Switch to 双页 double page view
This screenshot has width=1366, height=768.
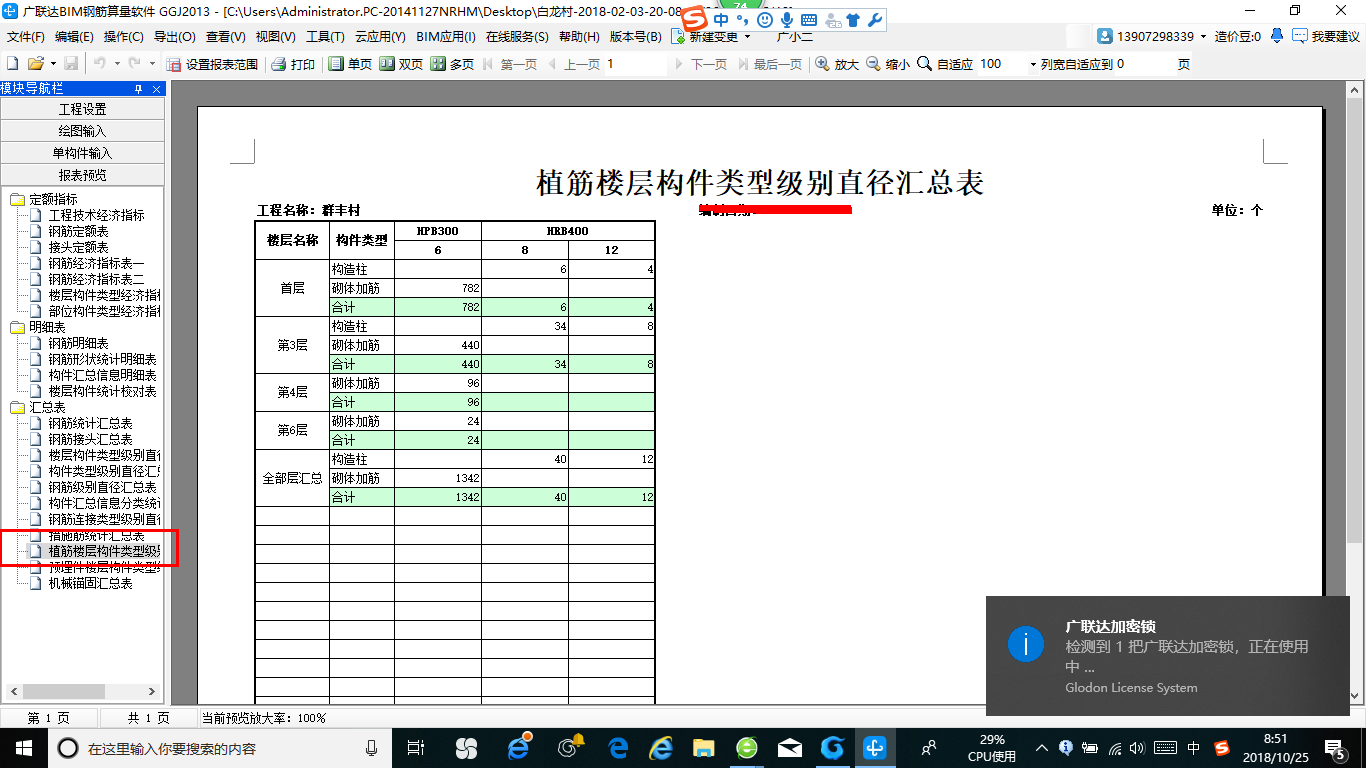[x=401, y=64]
